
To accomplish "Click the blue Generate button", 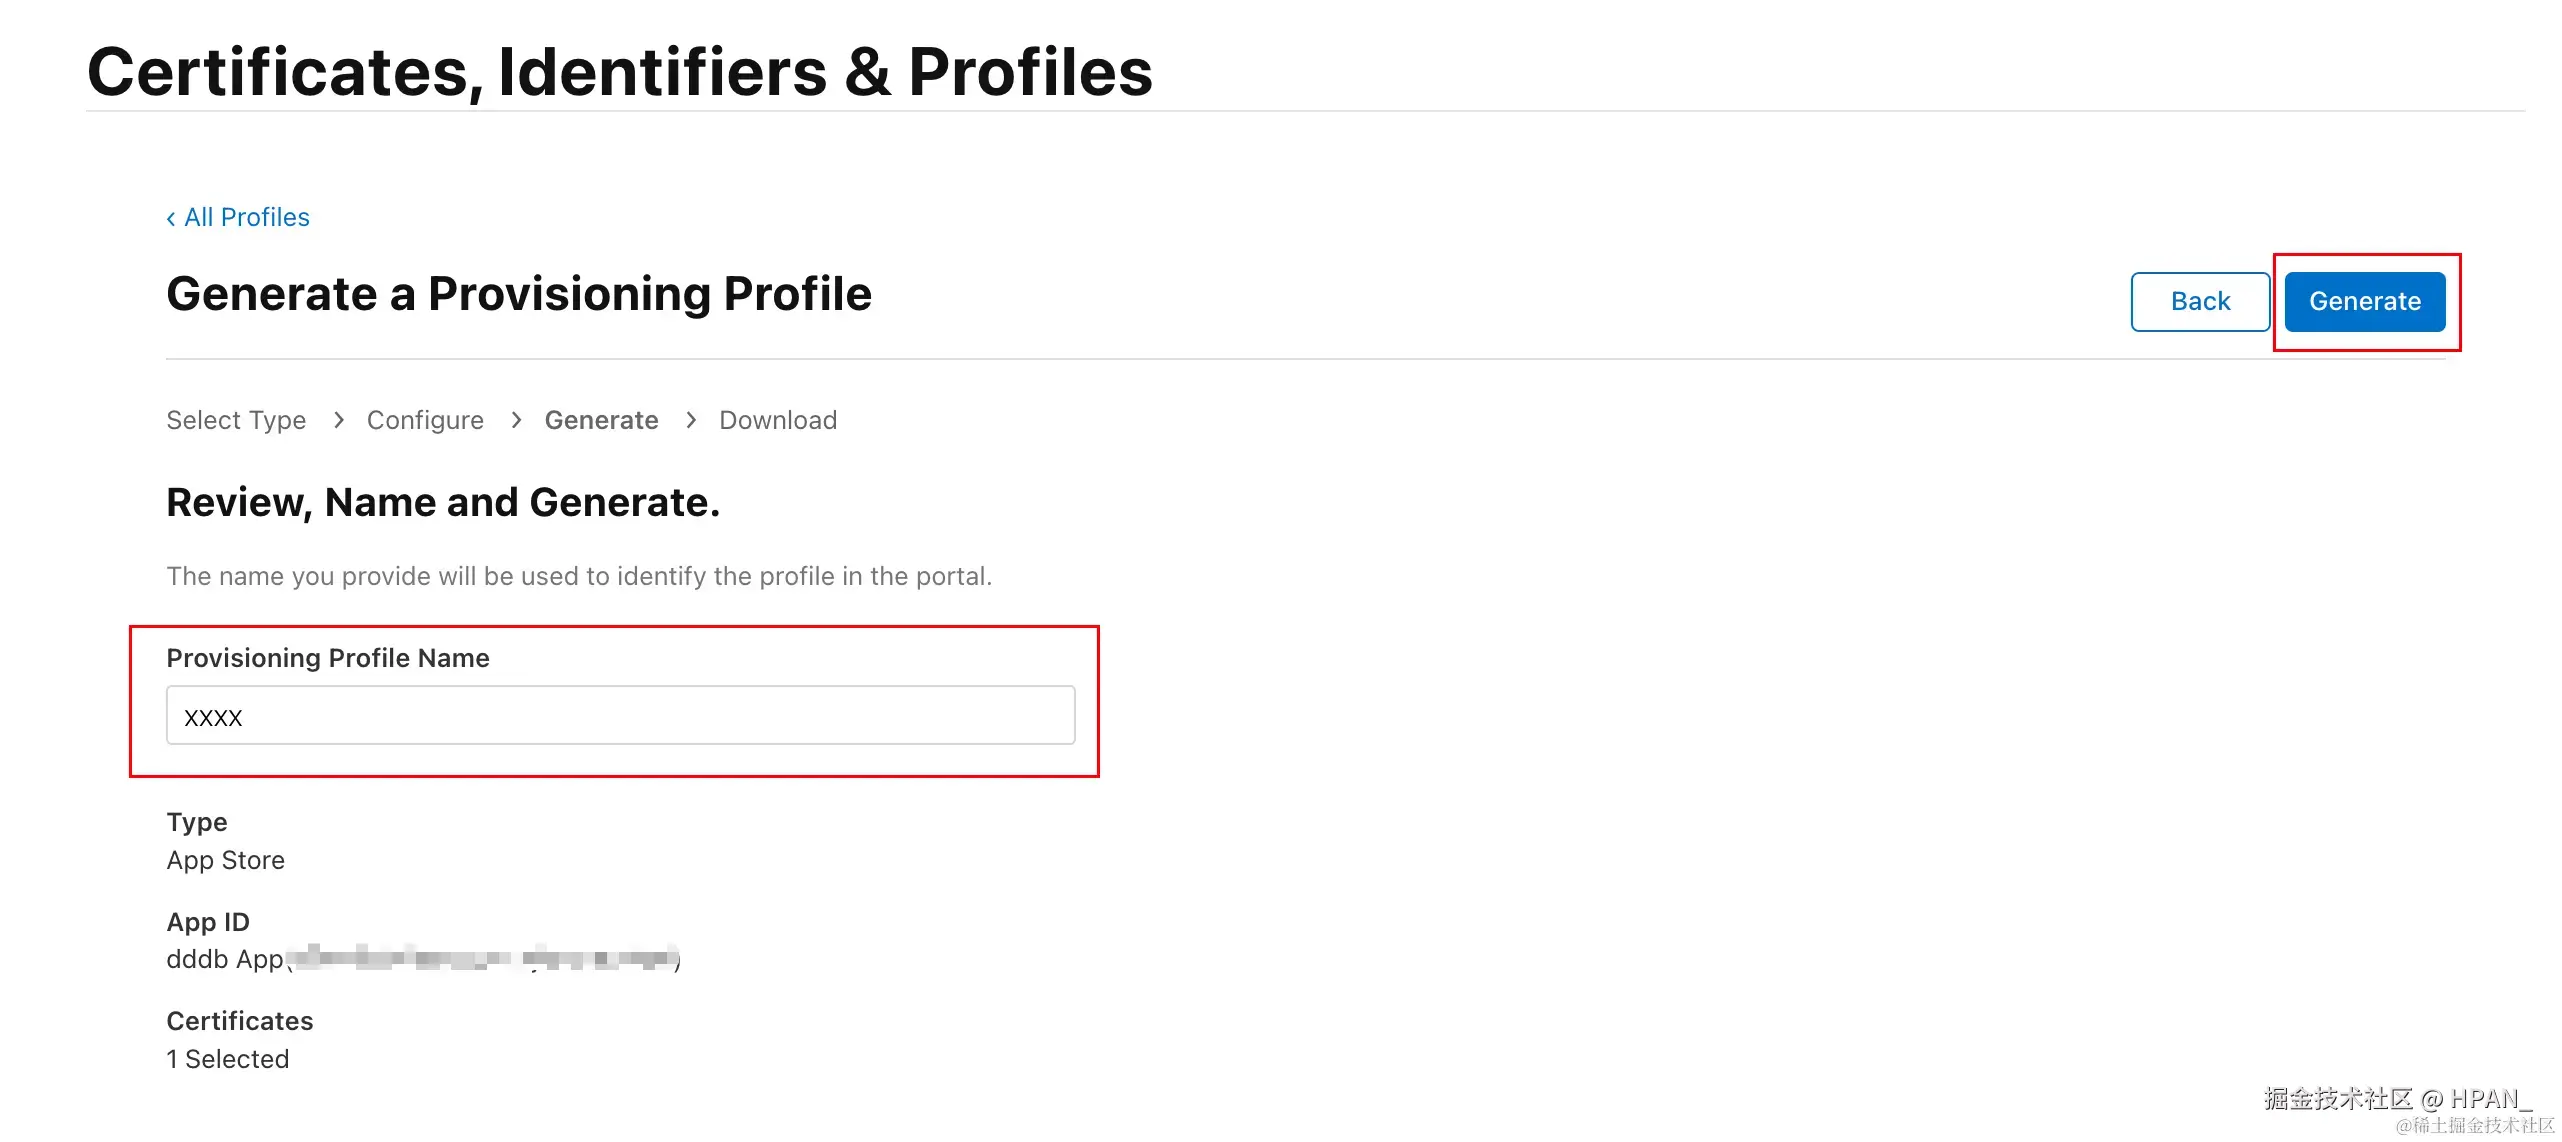I will pyautogui.click(x=2364, y=301).
